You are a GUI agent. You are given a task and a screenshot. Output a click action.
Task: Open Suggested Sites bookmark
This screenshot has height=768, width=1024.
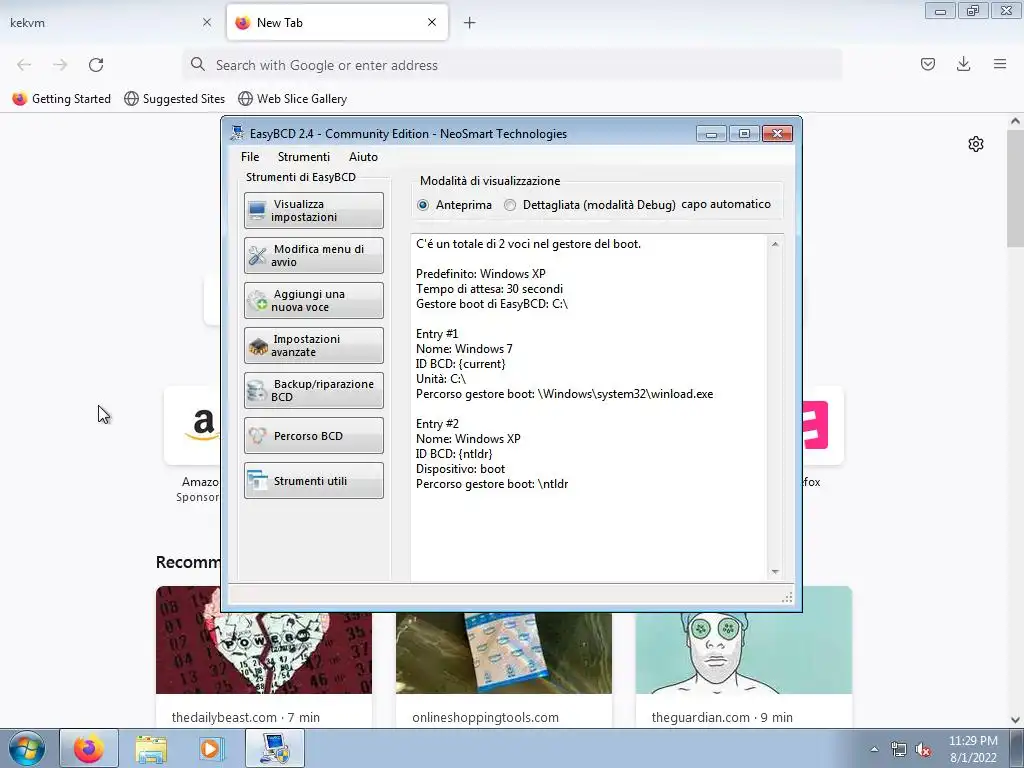(x=174, y=99)
